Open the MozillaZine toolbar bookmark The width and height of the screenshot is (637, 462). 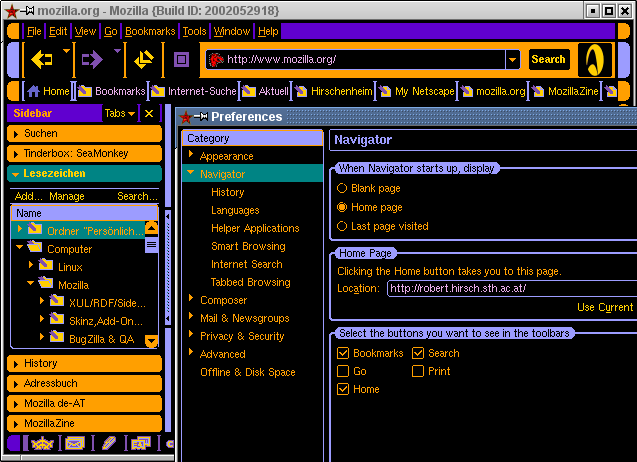566,91
